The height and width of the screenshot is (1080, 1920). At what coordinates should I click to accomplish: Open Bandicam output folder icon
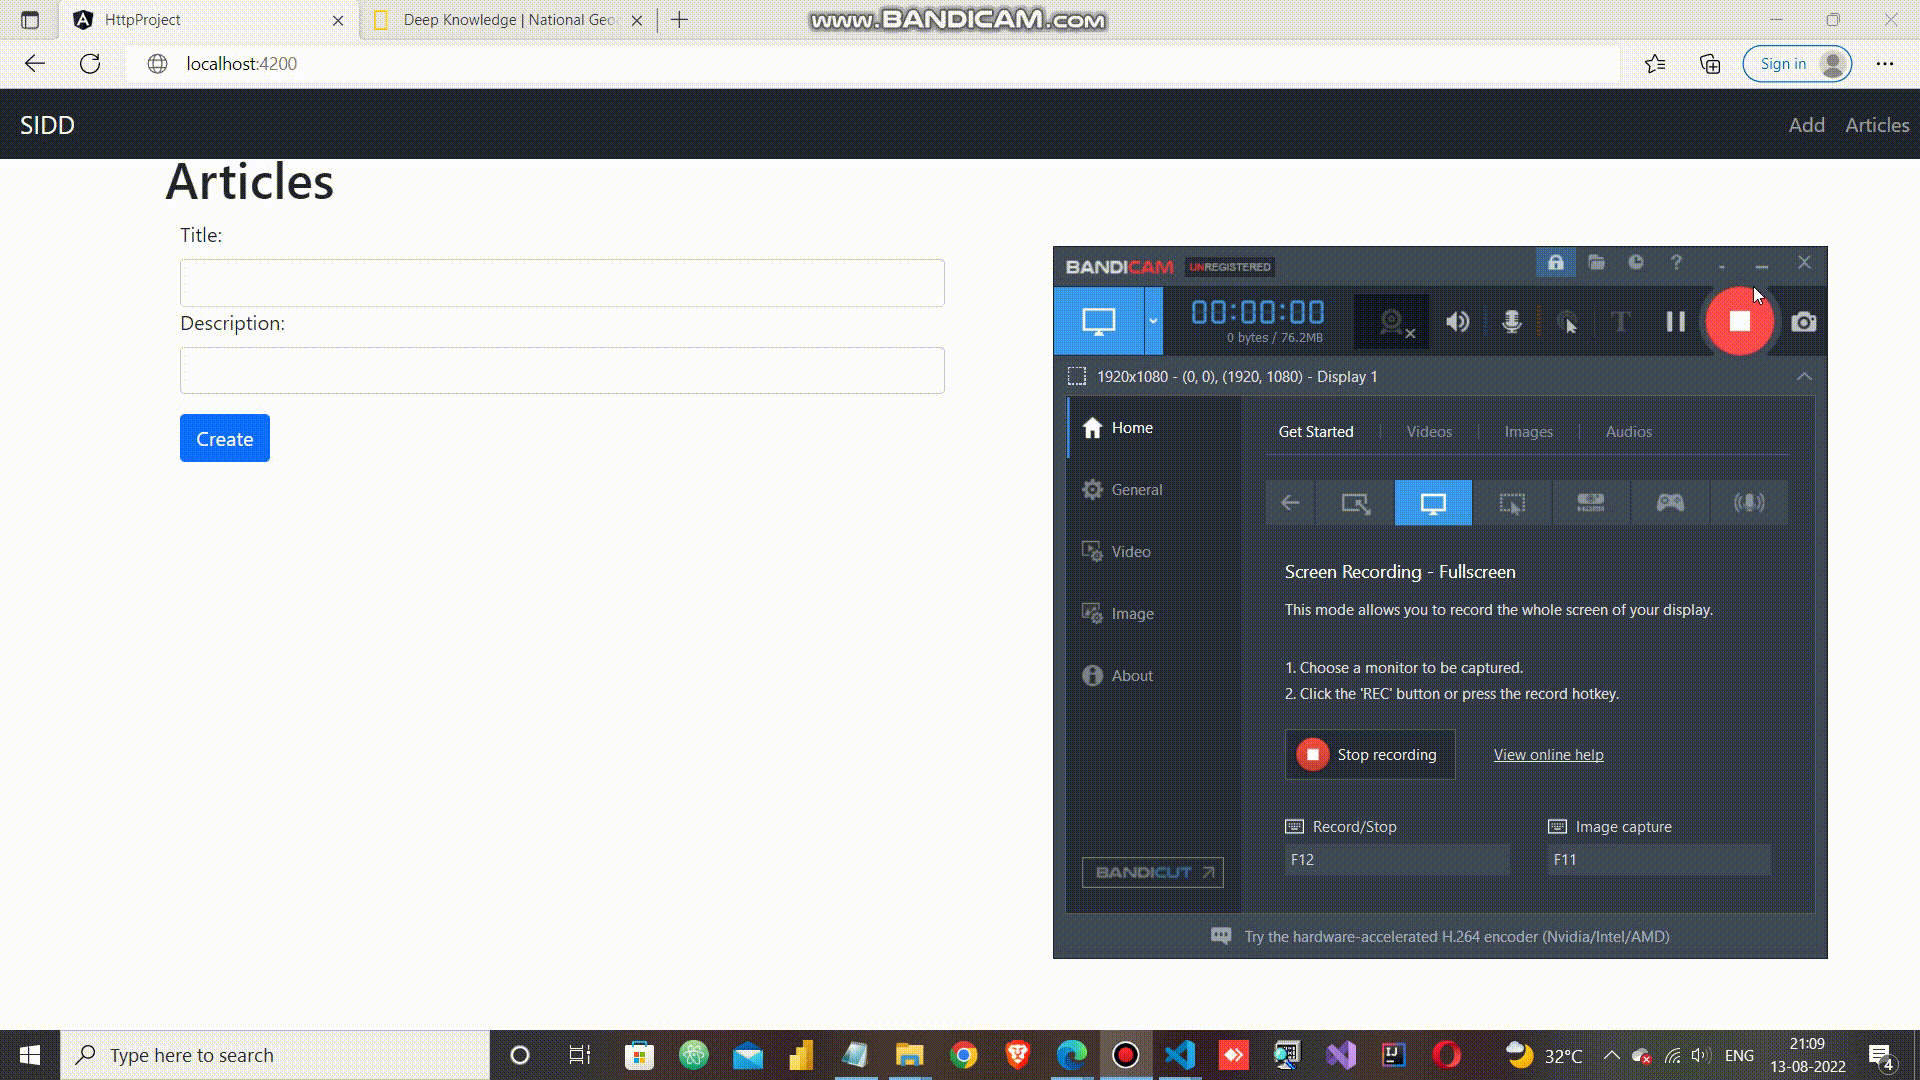pyautogui.click(x=1596, y=263)
